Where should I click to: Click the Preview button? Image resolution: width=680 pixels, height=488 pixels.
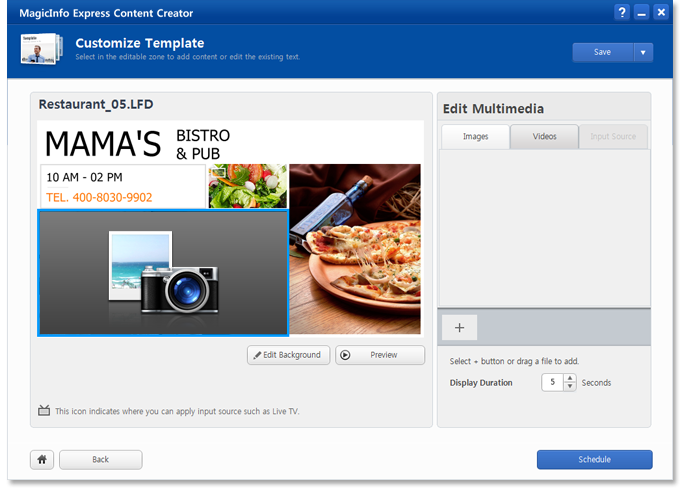coord(380,355)
